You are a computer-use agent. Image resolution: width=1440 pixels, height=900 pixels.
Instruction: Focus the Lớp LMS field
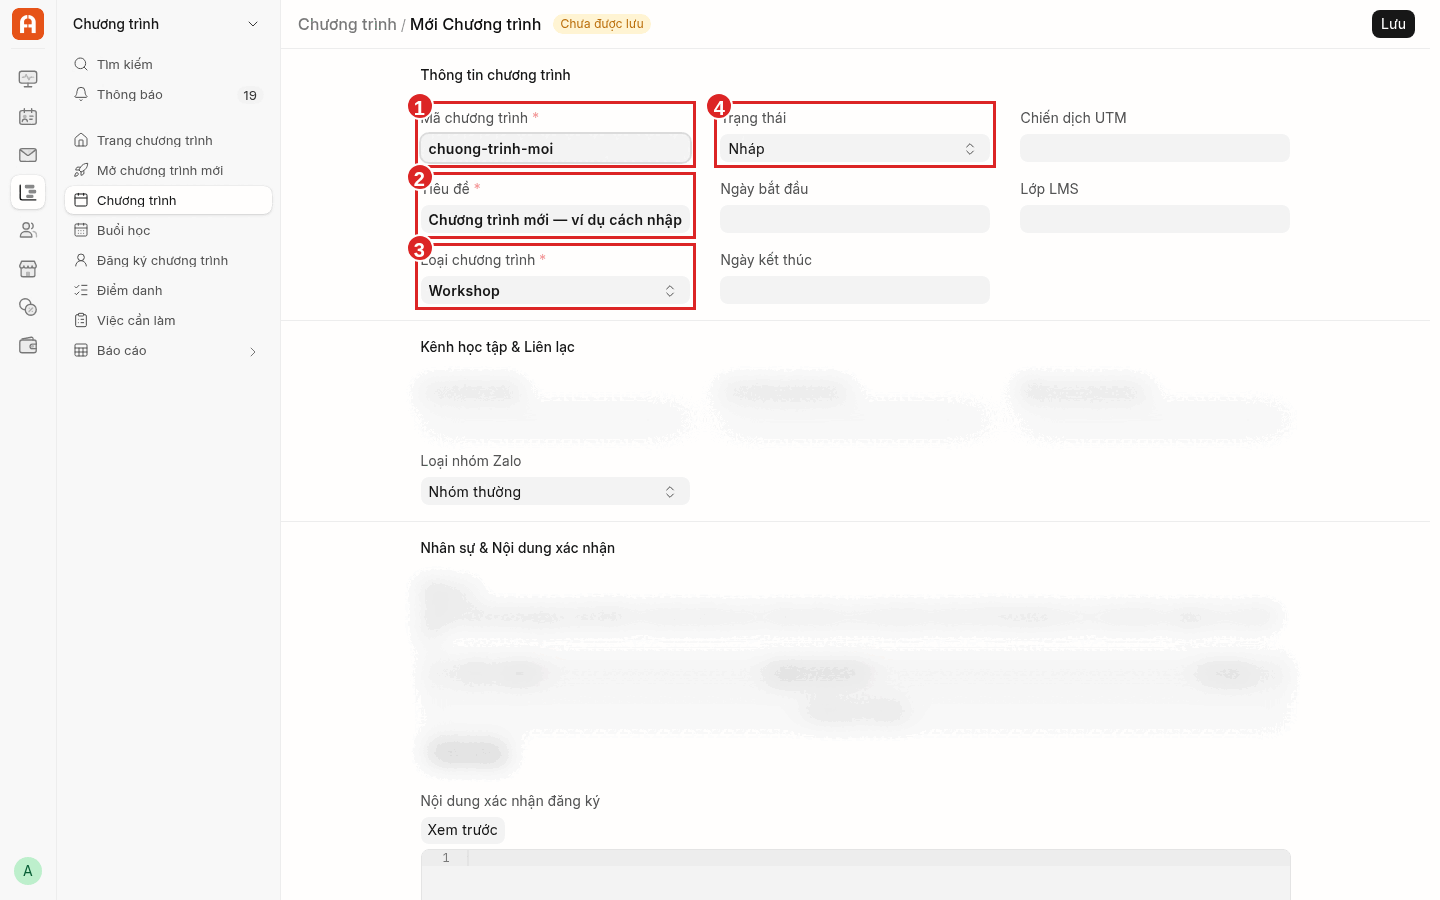[1155, 219]
